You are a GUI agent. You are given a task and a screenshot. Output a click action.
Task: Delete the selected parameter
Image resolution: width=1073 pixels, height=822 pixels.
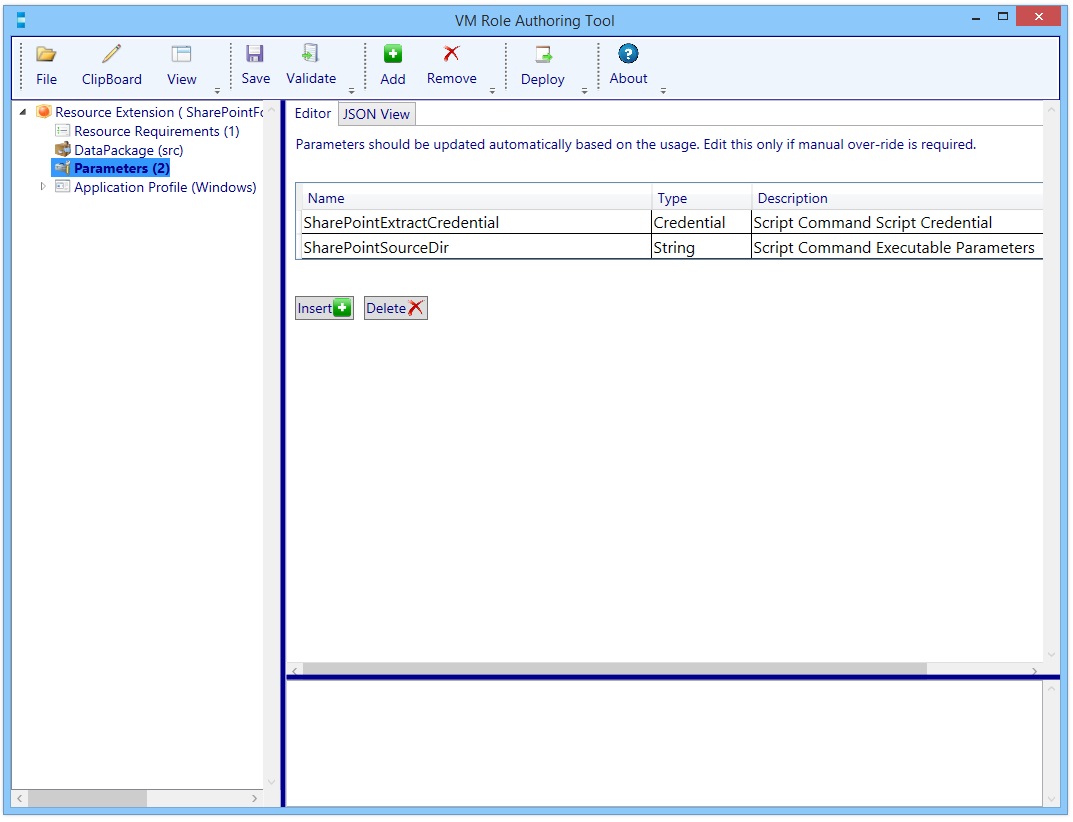click(x=396, y=308)
